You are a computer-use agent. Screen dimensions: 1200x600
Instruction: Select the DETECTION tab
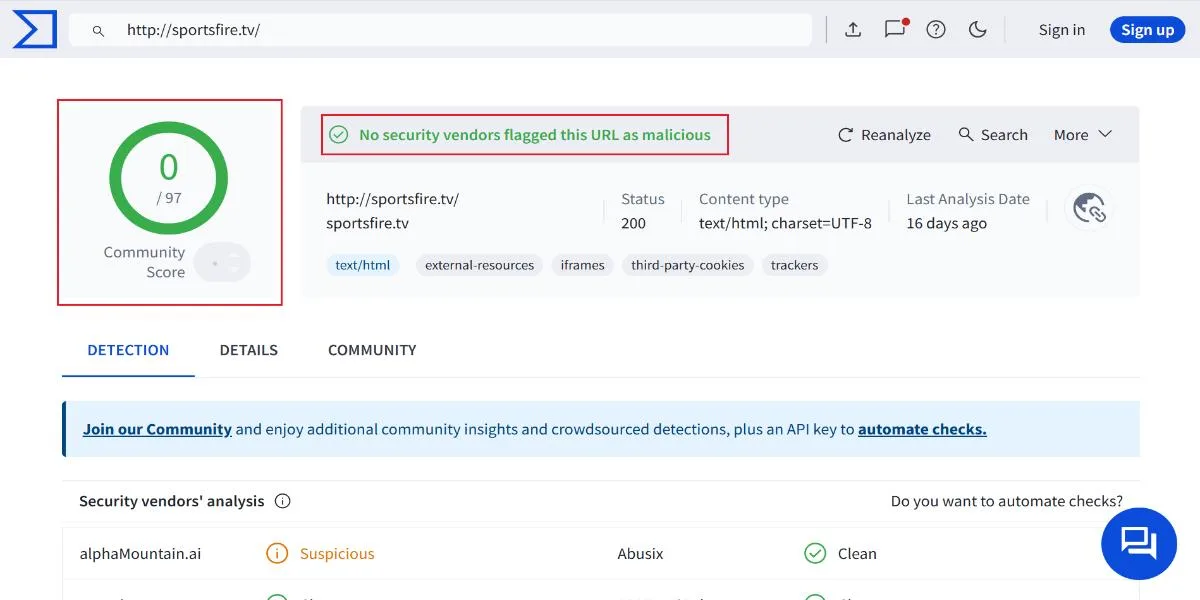tap(128, 350)
